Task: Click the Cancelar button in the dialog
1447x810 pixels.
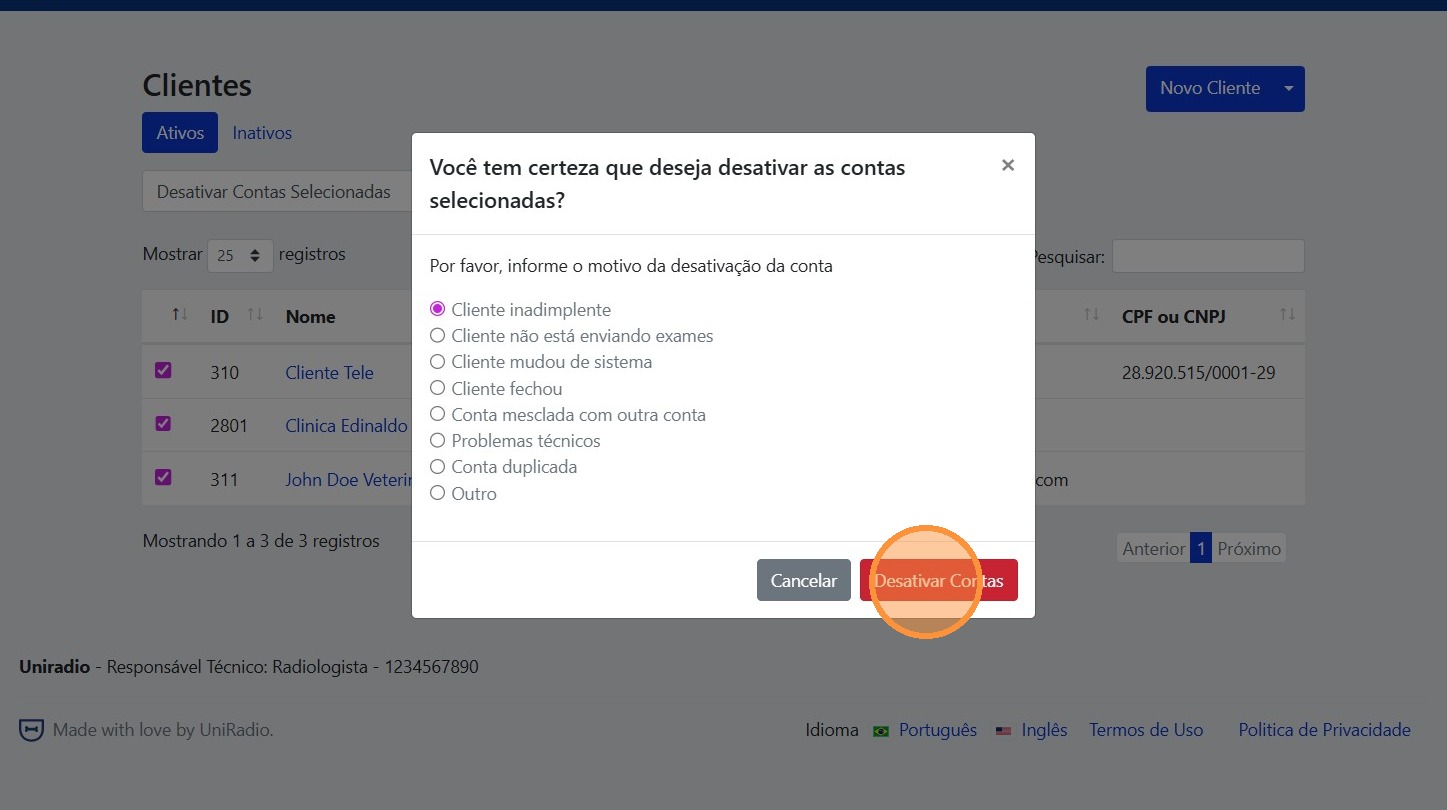Action: pyautogui.click(x=803, y=580)
